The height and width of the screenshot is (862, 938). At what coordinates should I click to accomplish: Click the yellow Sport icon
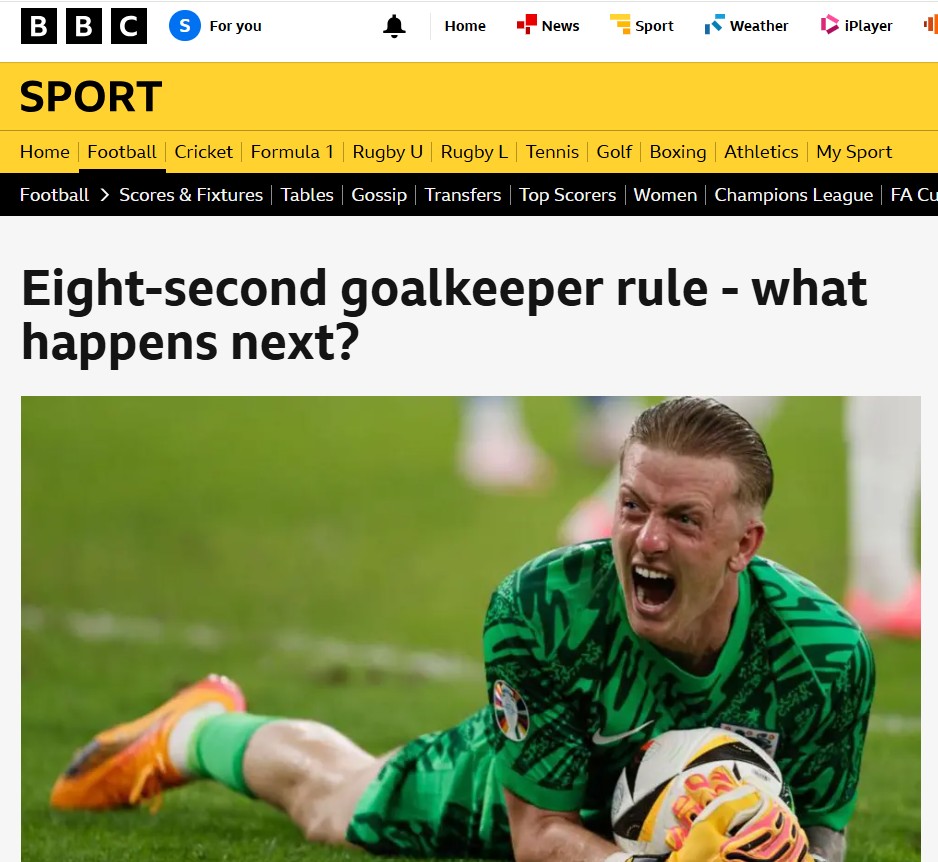coord(620,25)
